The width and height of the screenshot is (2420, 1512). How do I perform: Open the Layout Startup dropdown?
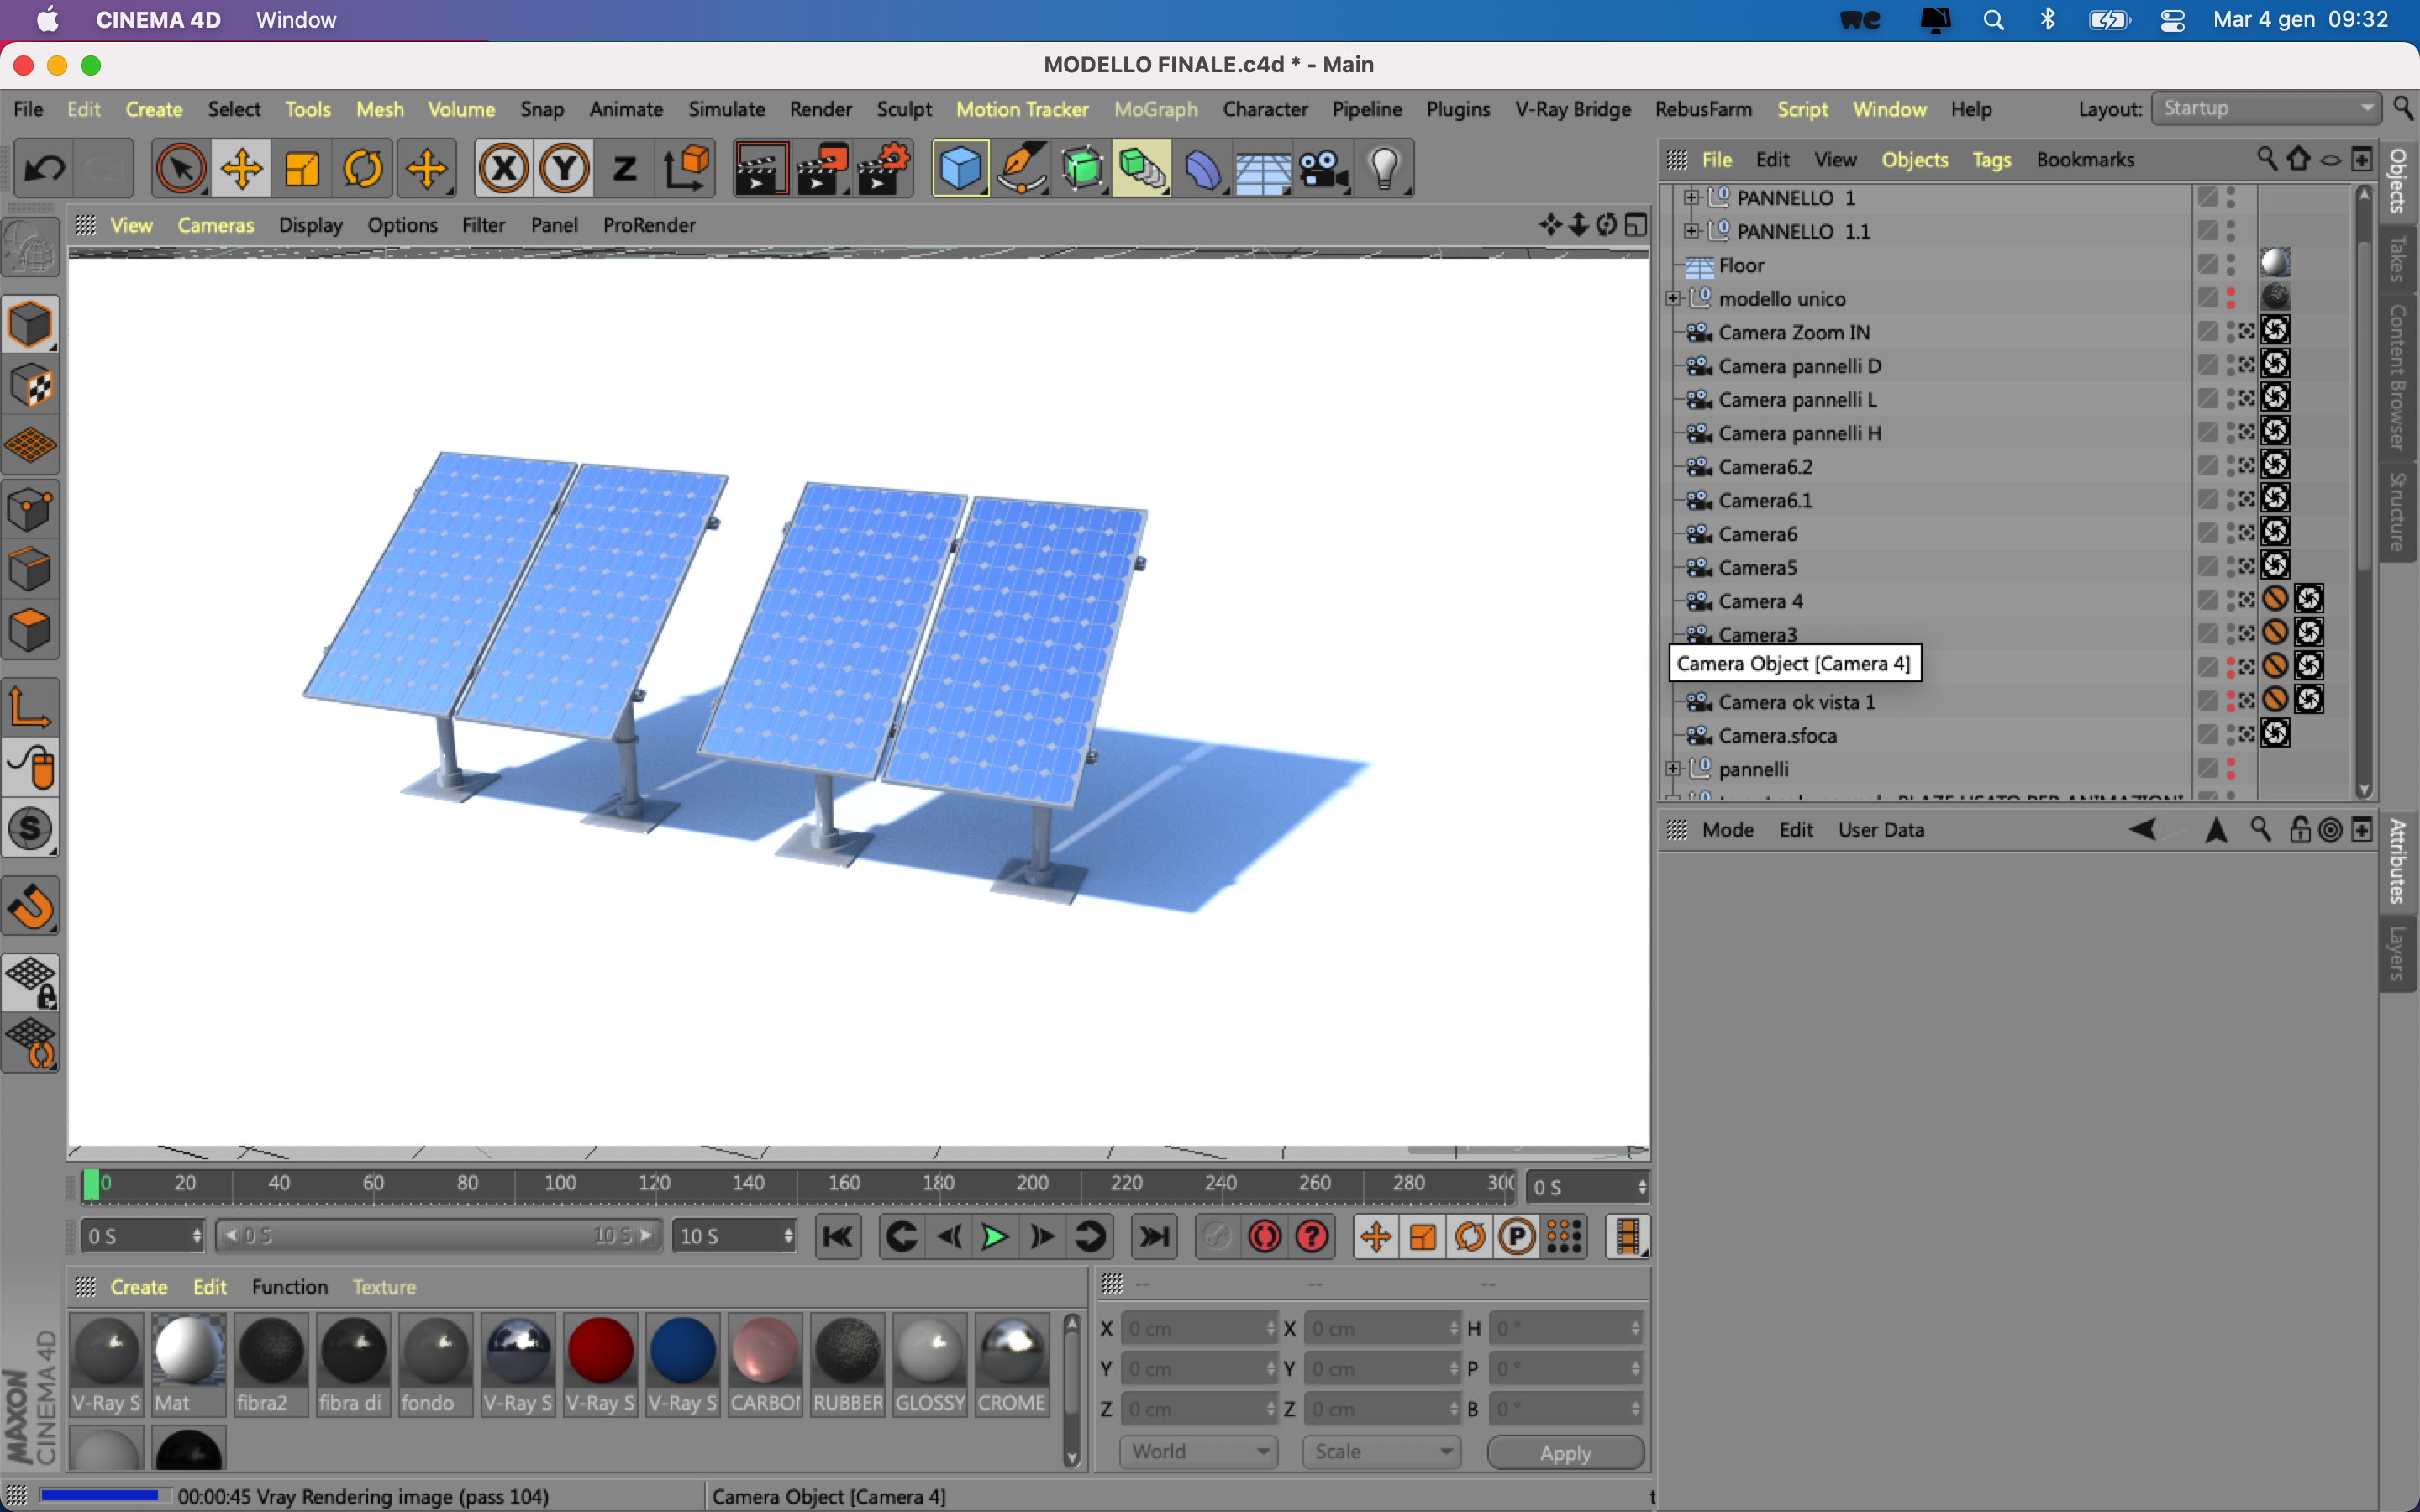pyautogui.click(x=2266, y=108)
